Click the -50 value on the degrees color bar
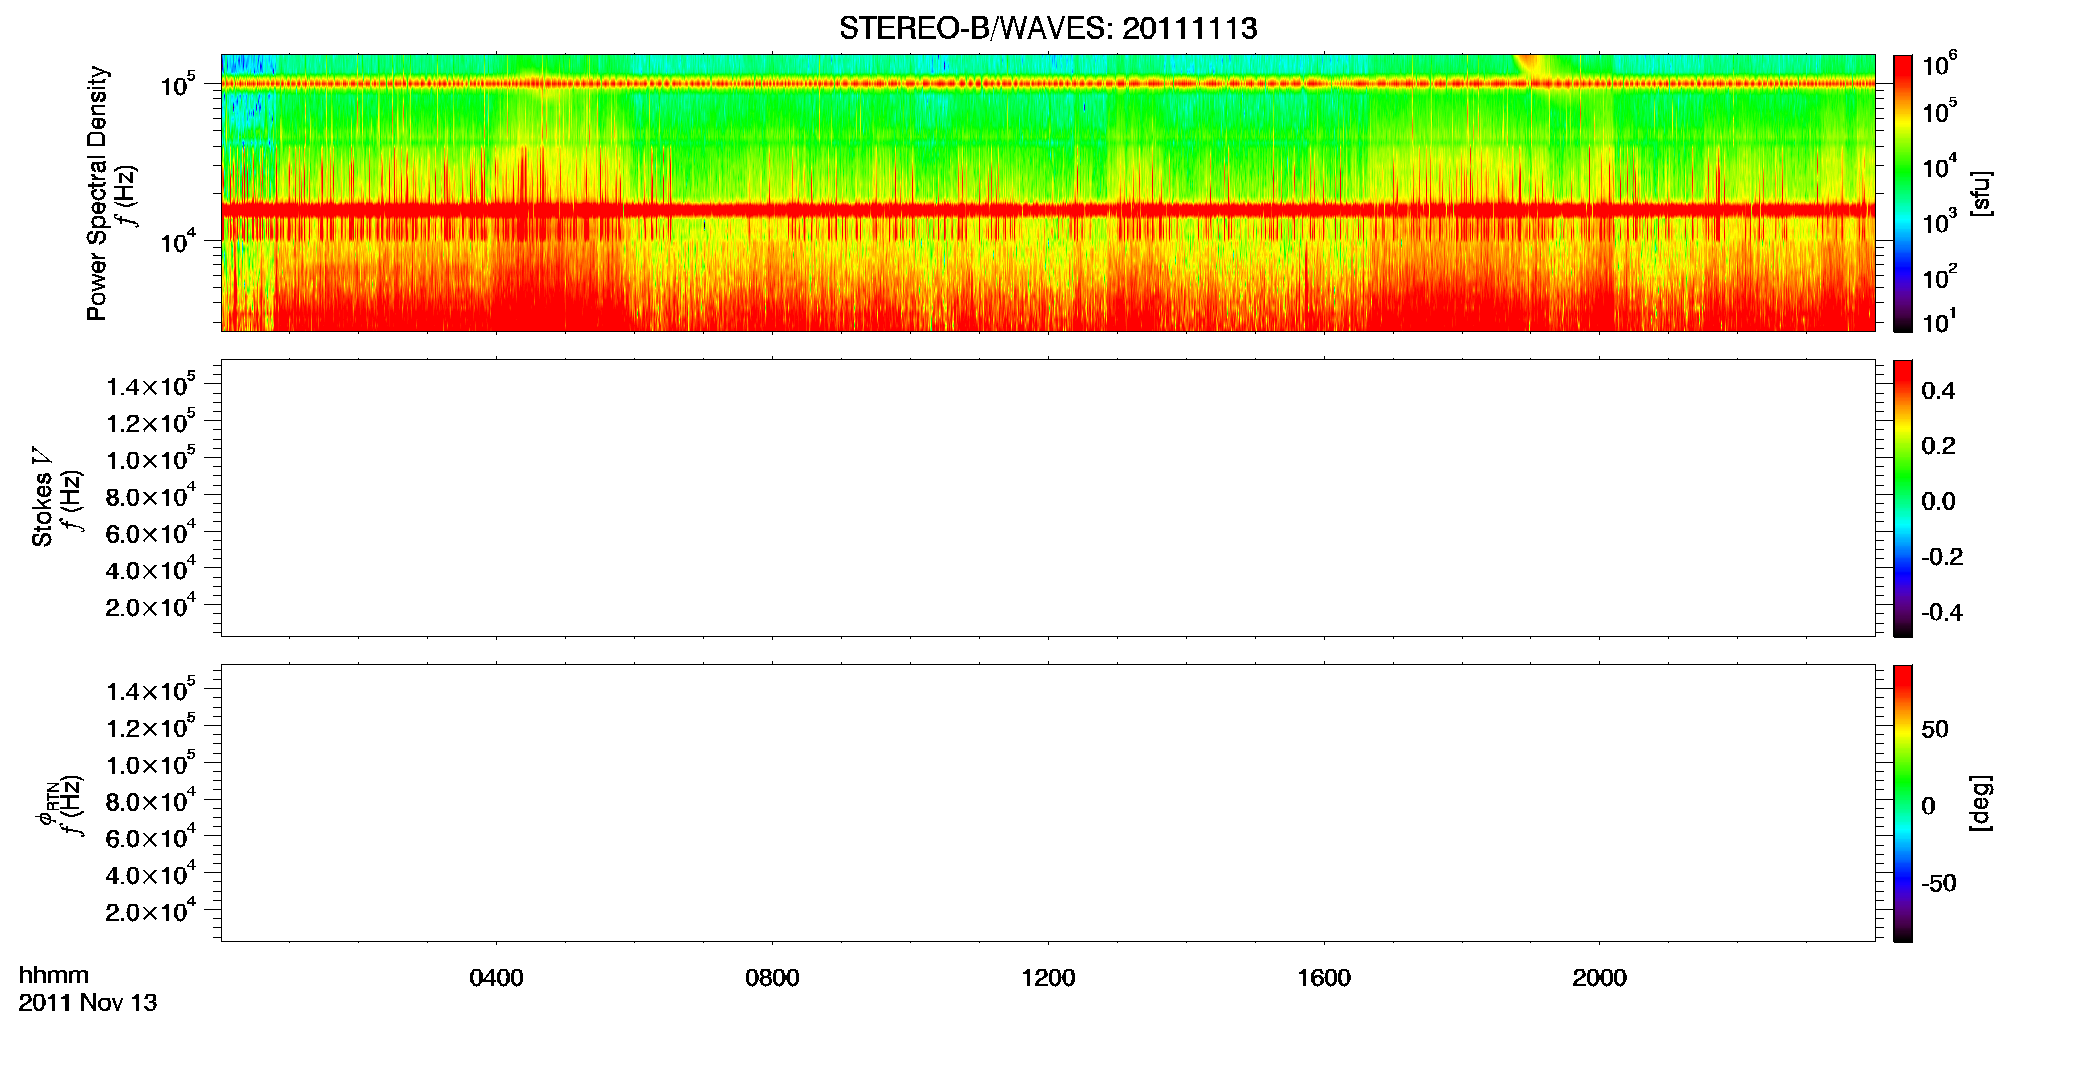 tap(1939, 884)
